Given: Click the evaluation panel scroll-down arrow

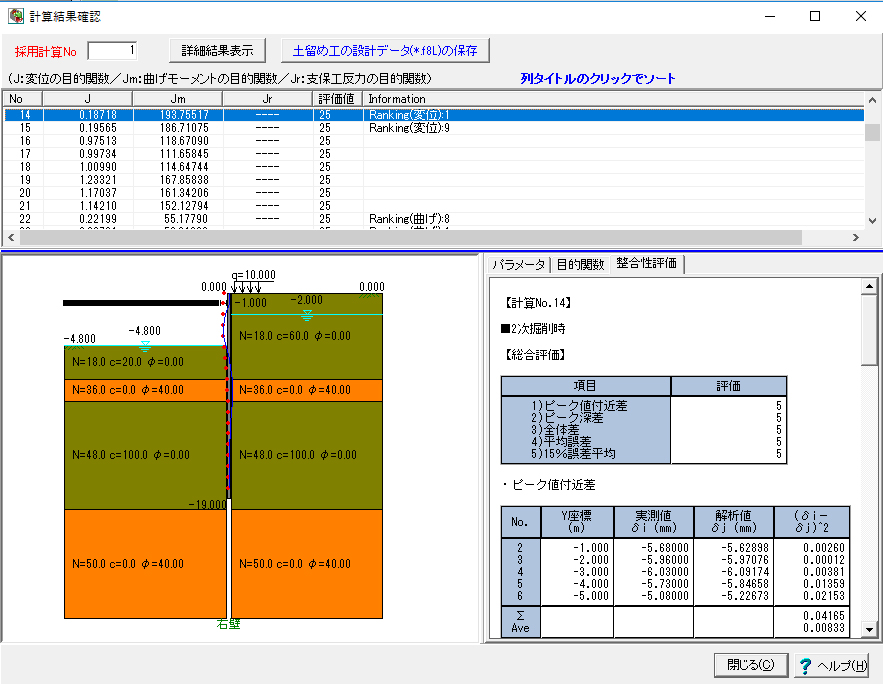Looking at the screenshot, I should click(869, 629).
